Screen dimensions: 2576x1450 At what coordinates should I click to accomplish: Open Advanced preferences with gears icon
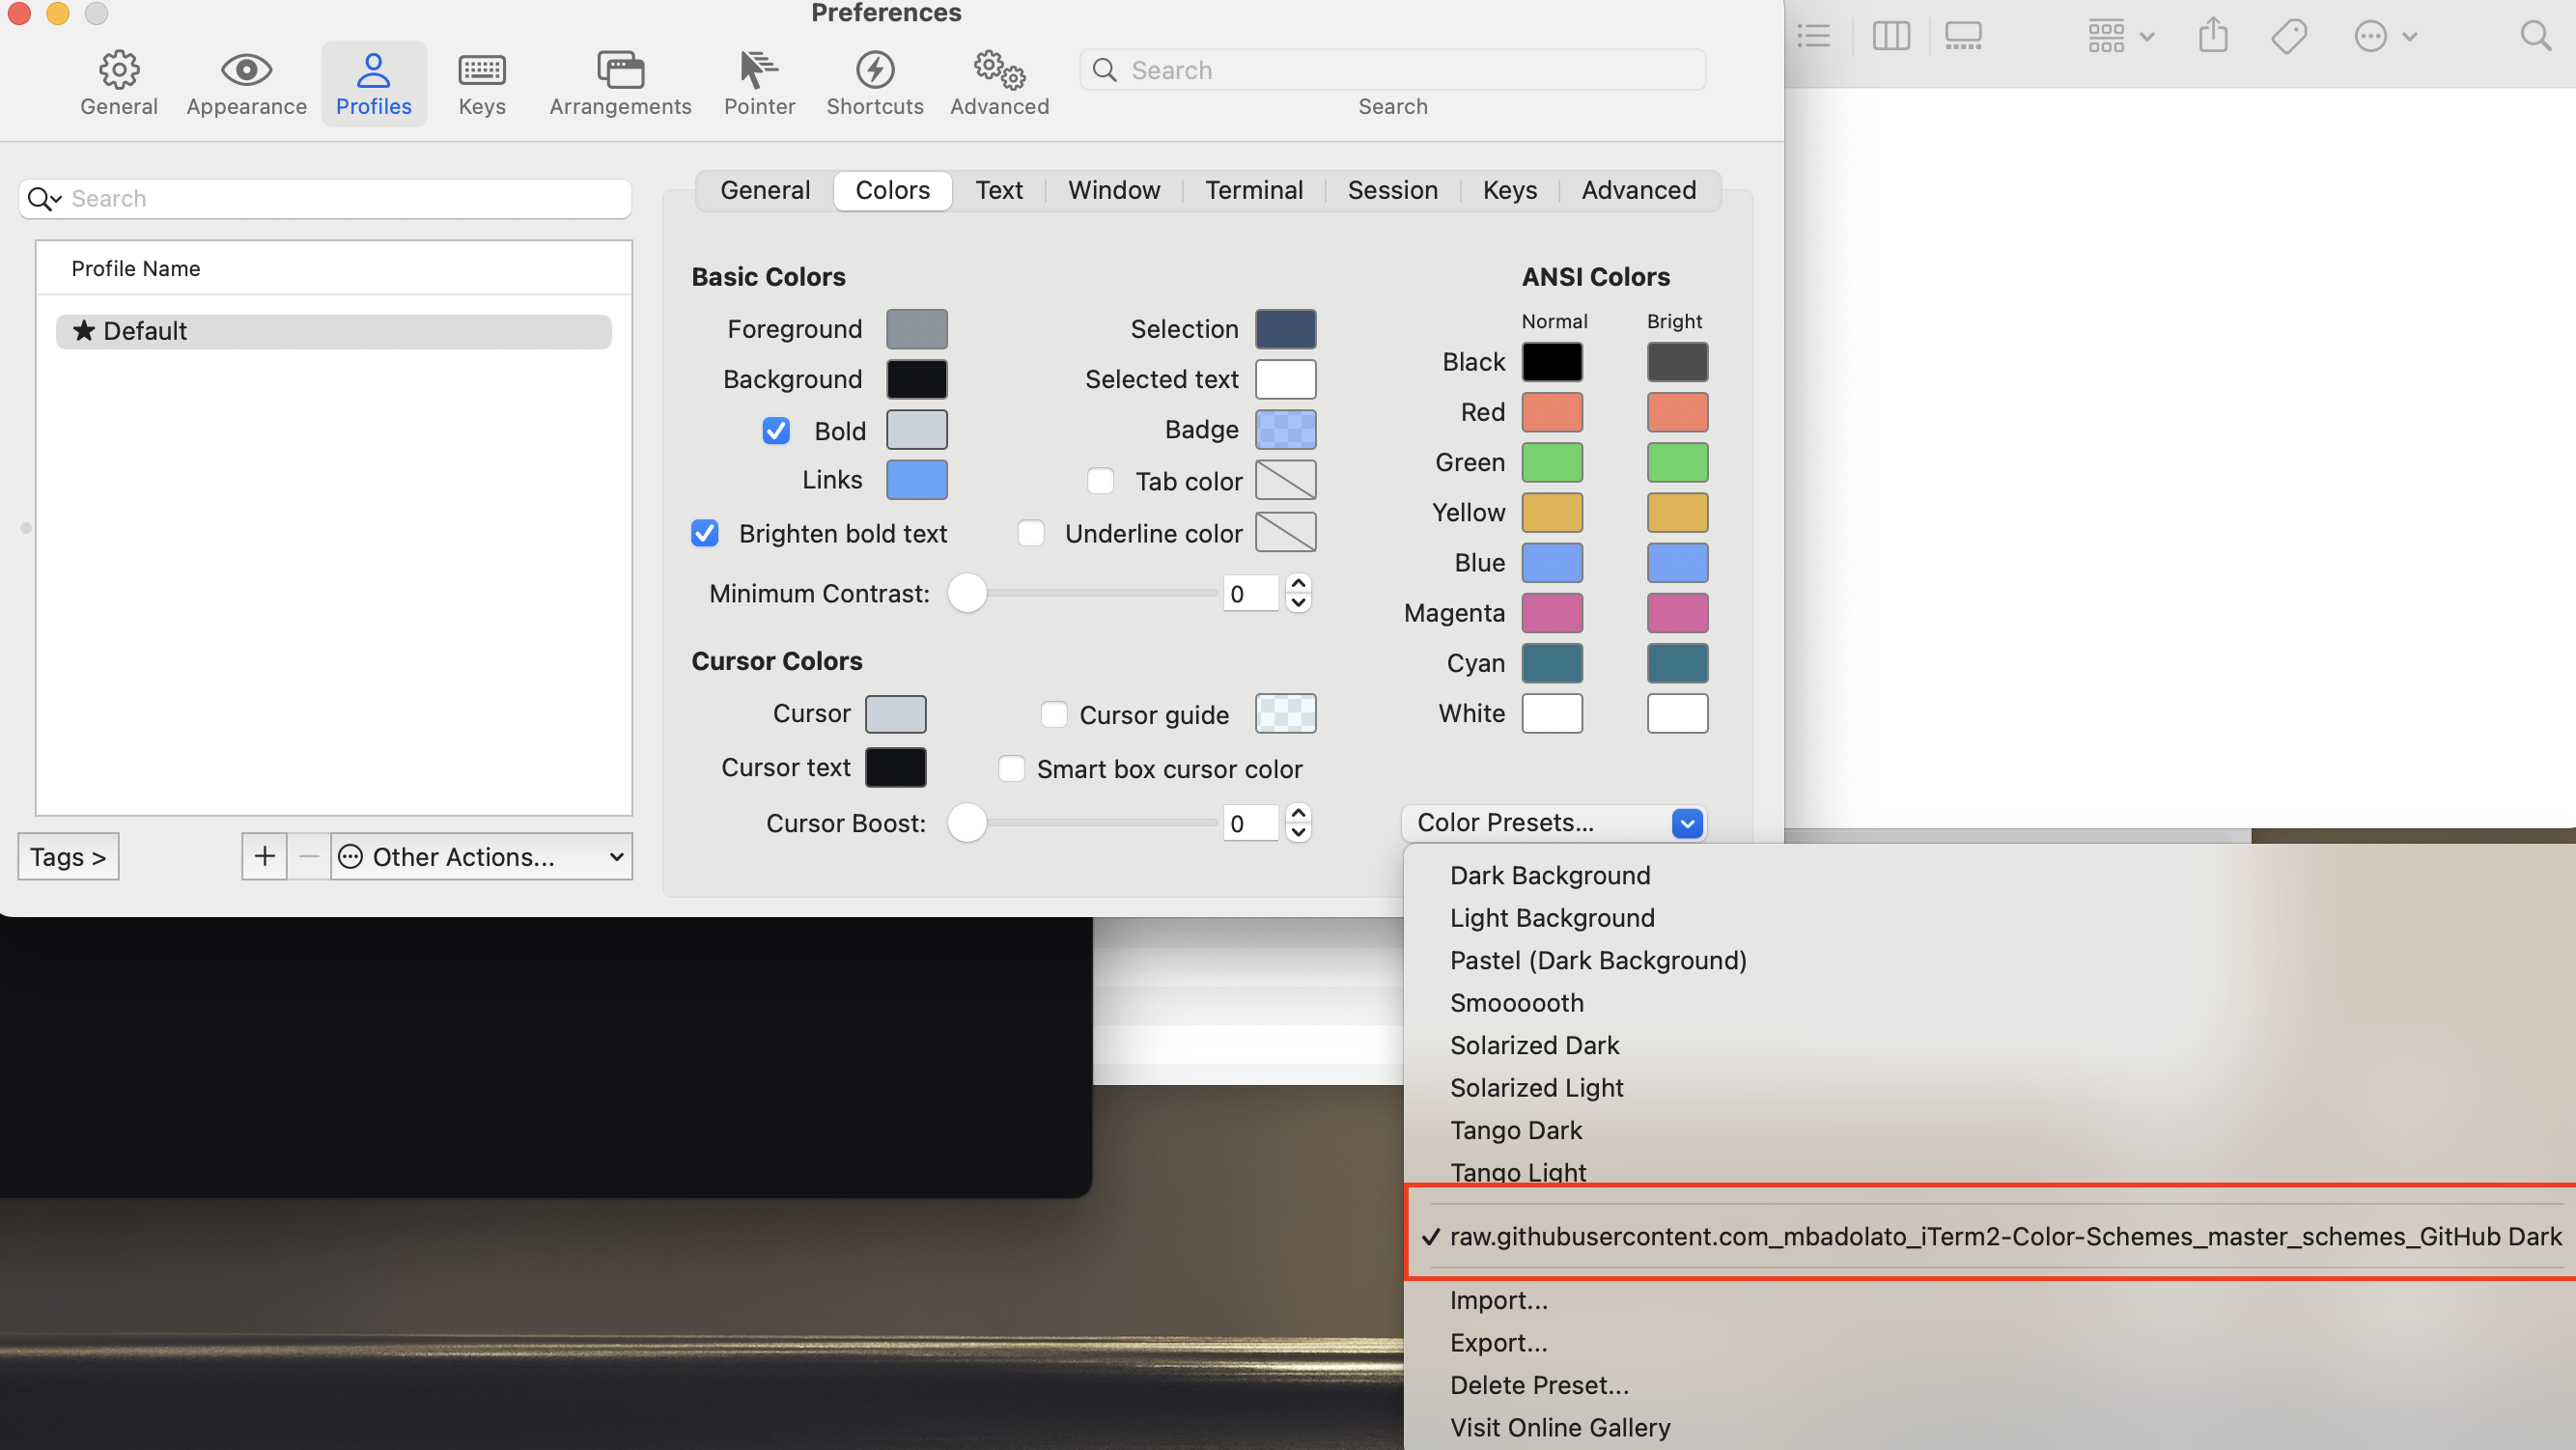999,83
